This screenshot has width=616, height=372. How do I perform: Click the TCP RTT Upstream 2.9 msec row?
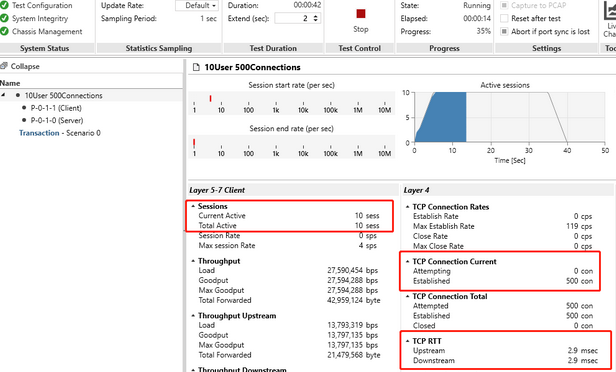[505, 350]
